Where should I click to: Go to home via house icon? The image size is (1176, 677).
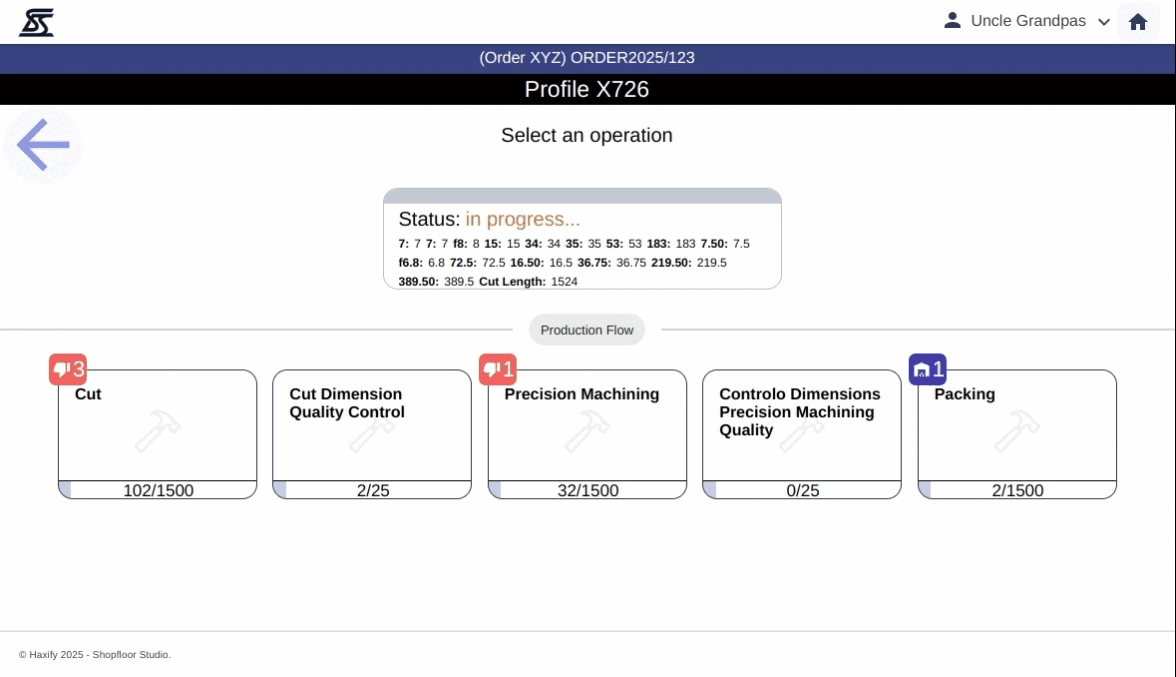click(1137, 21)
